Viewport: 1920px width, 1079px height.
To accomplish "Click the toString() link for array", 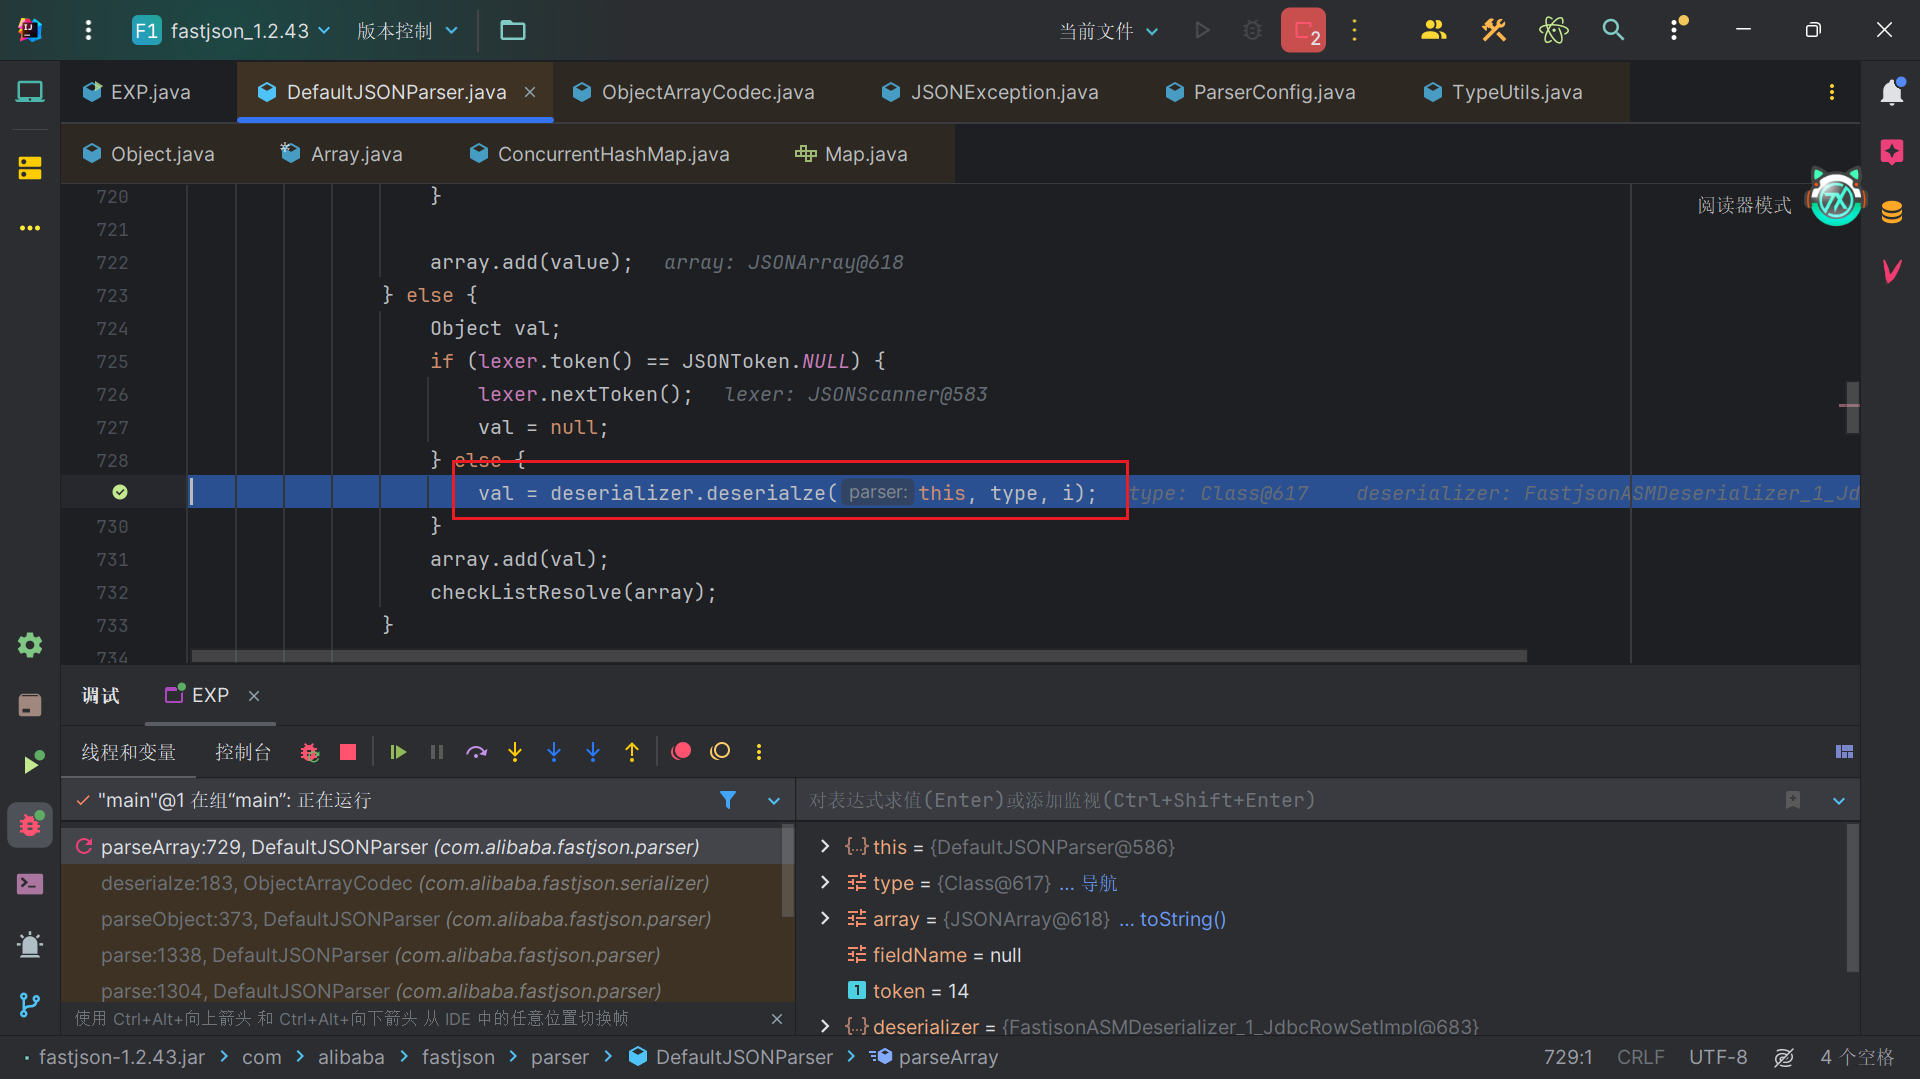I will 1183,919.
